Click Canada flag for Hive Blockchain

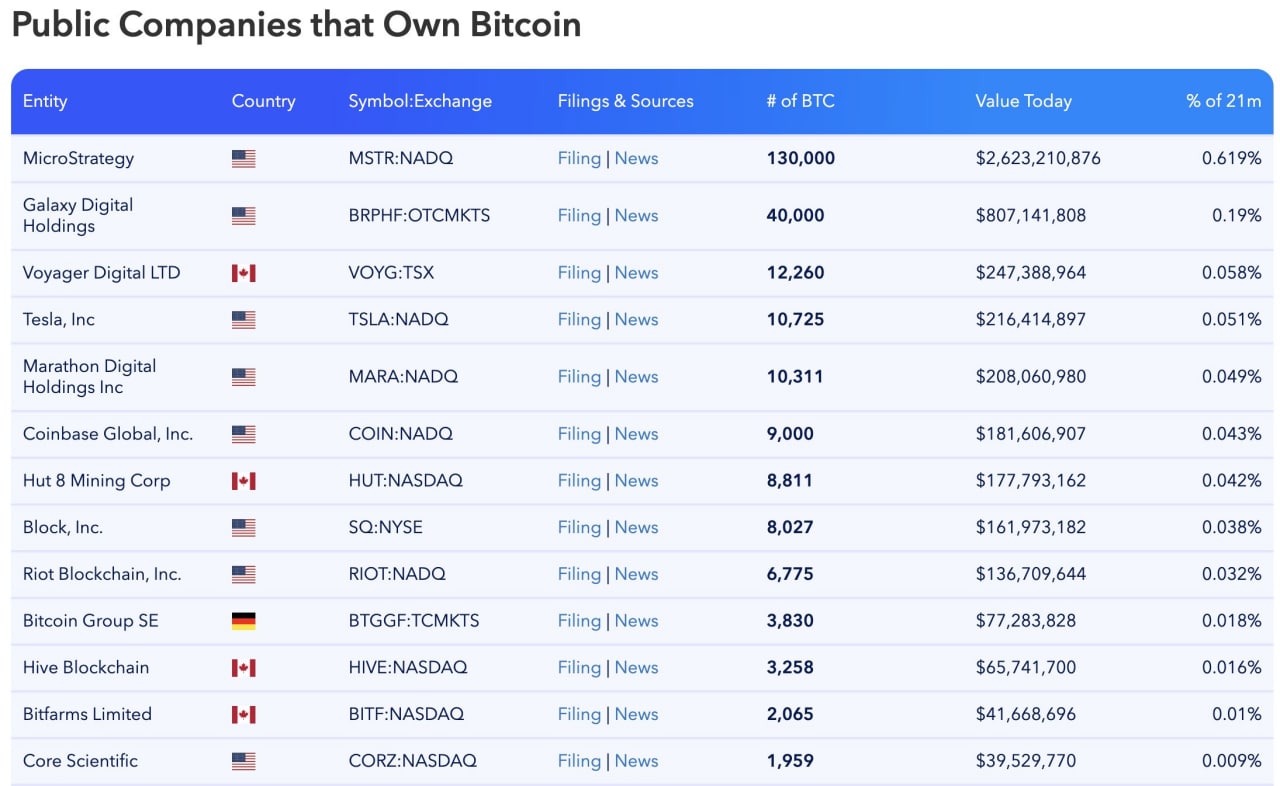click(x=243, y=668)
